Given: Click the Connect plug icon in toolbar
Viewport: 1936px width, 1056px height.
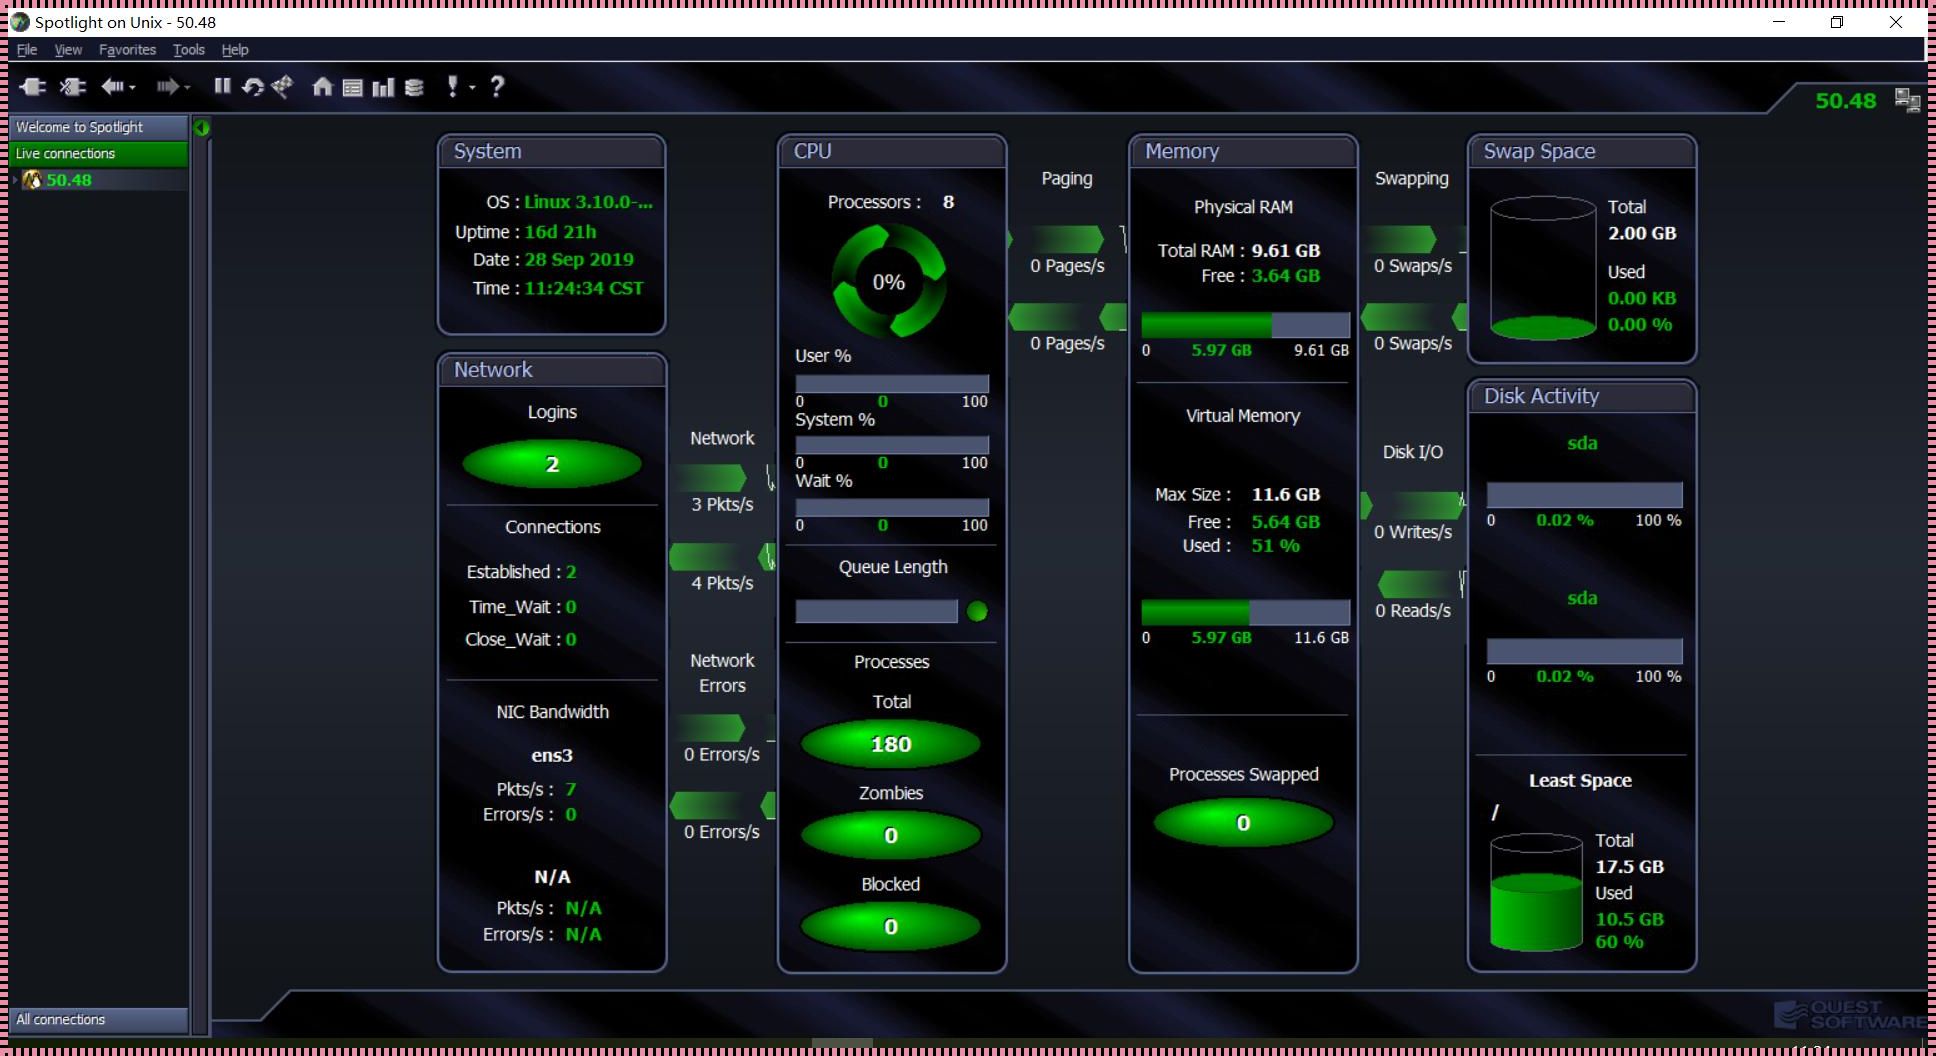Looking at the screenshot, I should pyautogui.click(x=33, y=87).
